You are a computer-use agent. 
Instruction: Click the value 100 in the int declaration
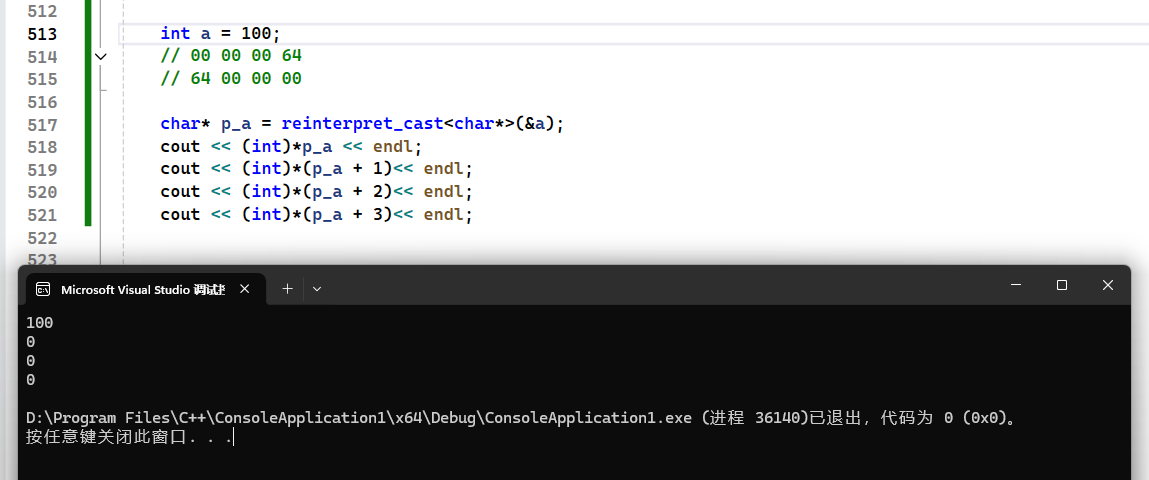tap(256, 34)
